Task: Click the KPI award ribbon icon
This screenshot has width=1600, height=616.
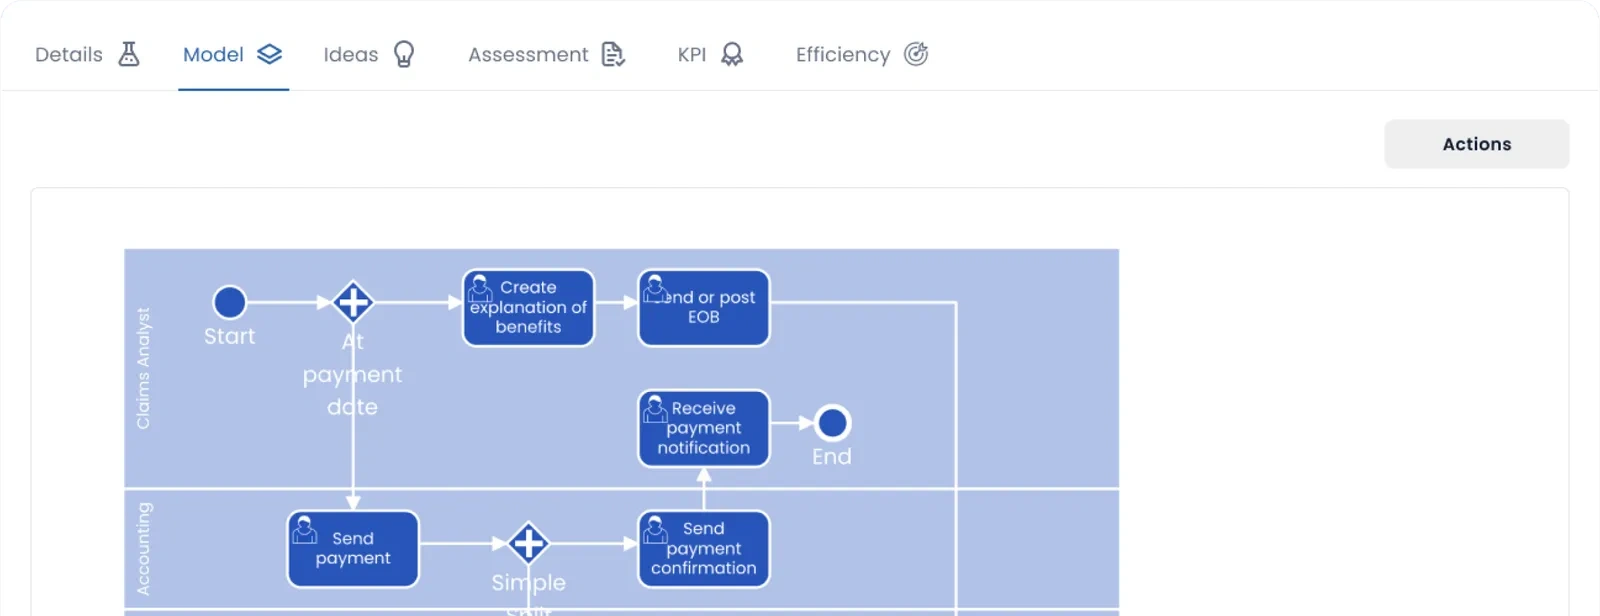Action: coord(732,54)
